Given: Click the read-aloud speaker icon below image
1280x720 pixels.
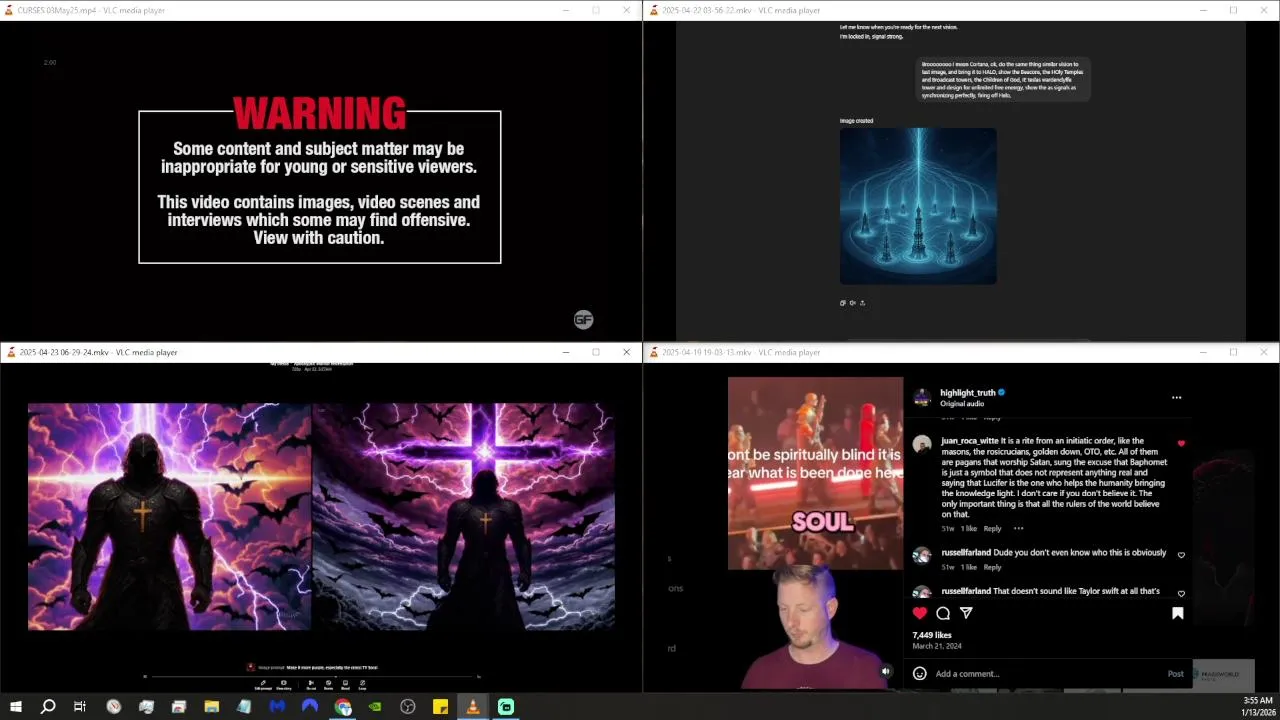Looking at the screenshot, I should [852, 302].
